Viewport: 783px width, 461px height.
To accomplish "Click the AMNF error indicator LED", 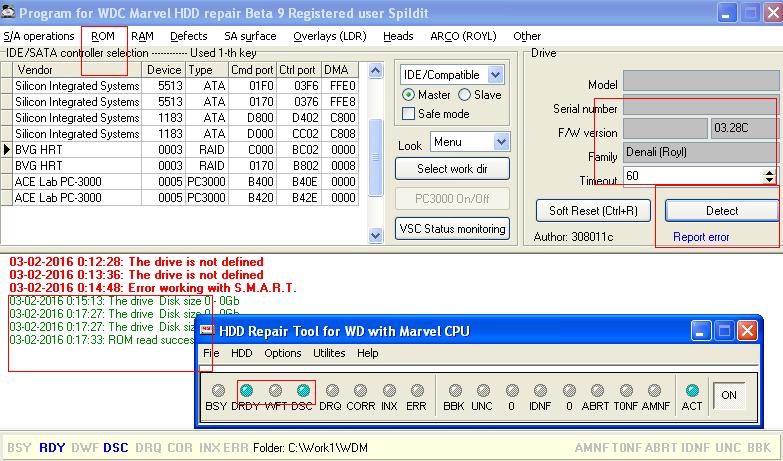I will [x=656, y=392].
